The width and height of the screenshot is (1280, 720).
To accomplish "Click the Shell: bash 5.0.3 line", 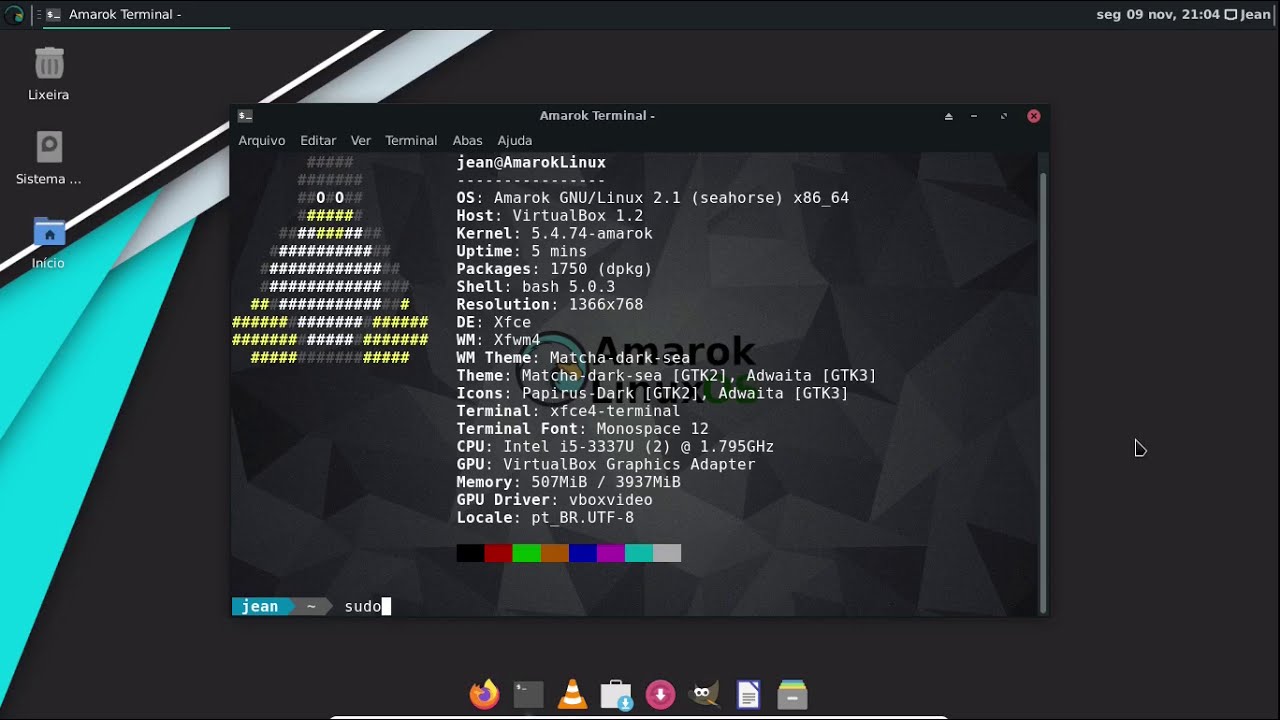I will (535, 287).
